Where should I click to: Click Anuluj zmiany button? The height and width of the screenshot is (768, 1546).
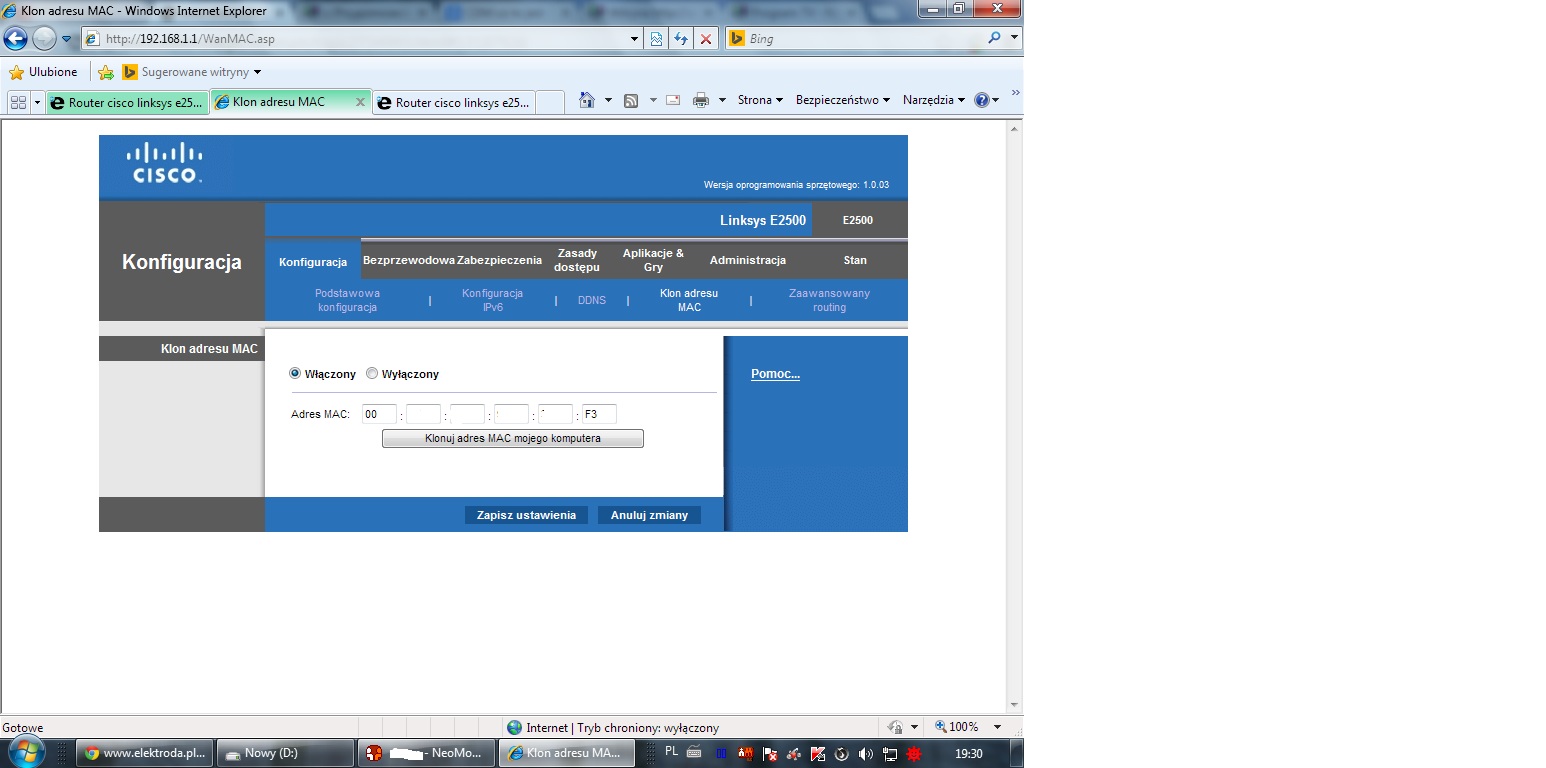(x=649, y=515)
